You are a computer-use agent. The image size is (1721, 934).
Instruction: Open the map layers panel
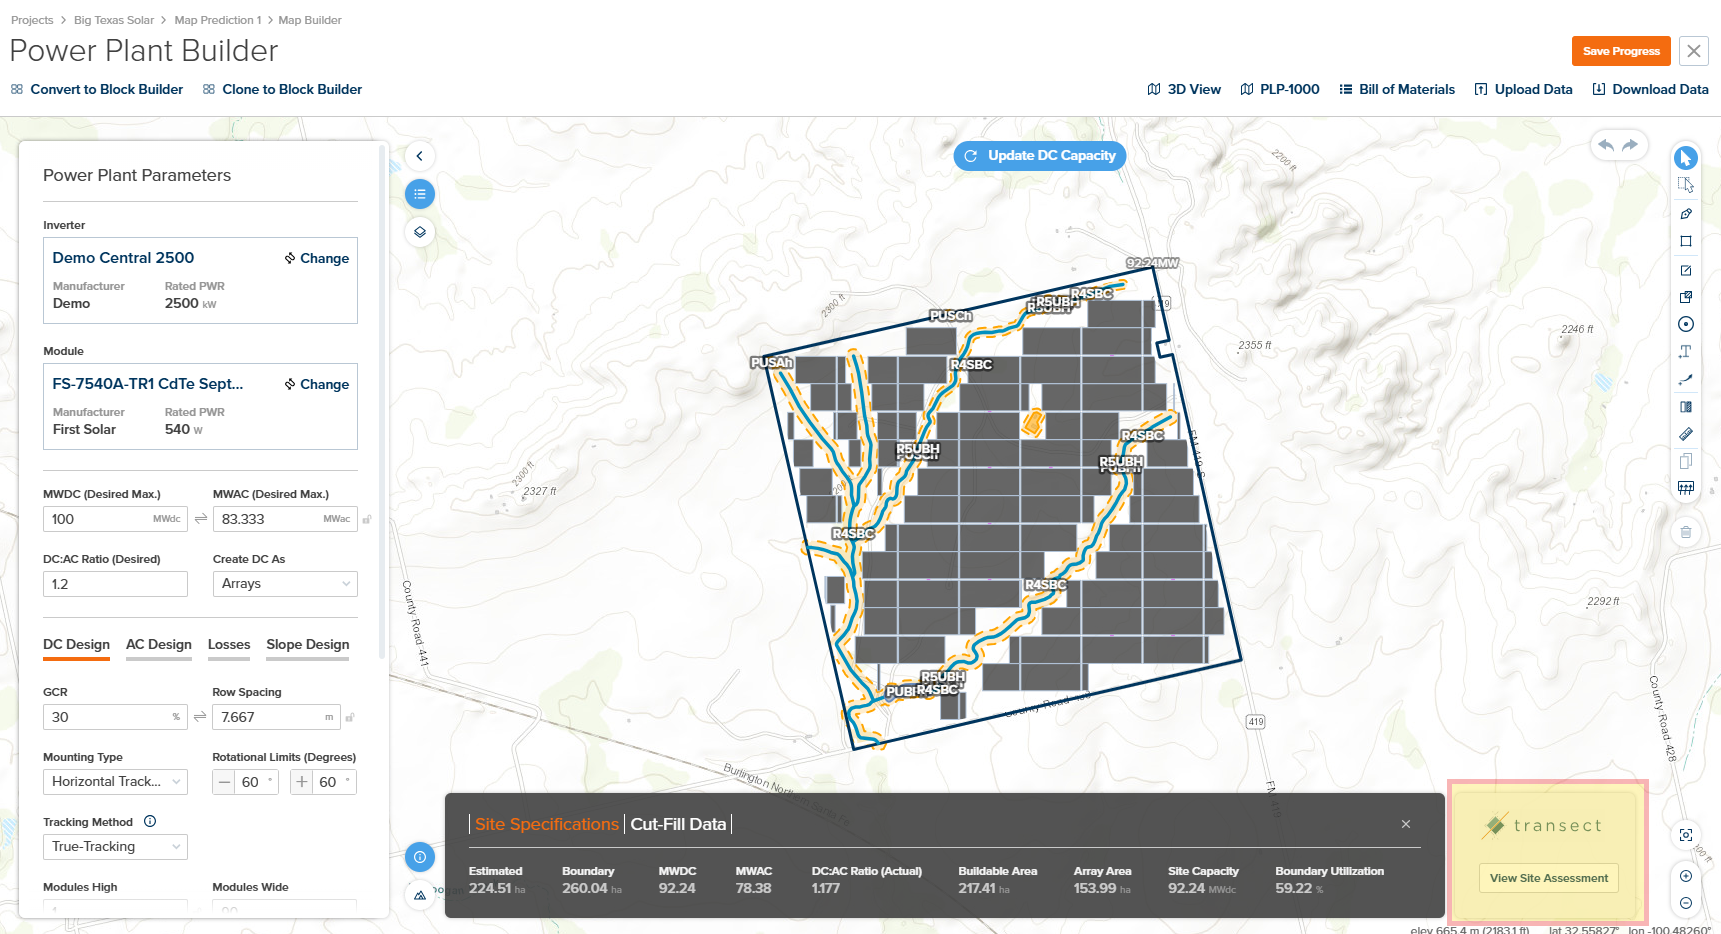[420, 231]
